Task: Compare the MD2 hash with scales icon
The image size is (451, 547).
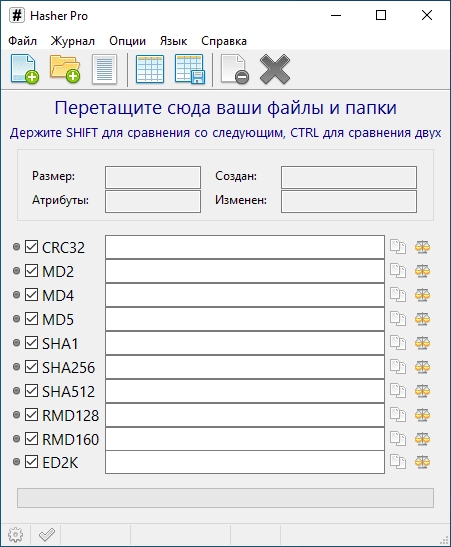Action: click(x=422, y=271)
